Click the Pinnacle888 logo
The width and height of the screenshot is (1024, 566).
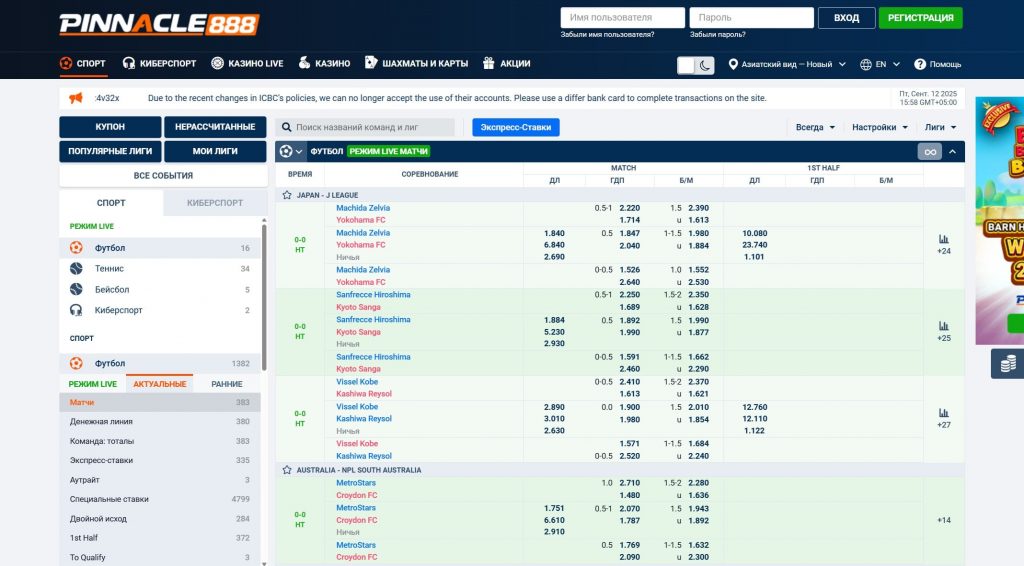[x=158, y=23]
